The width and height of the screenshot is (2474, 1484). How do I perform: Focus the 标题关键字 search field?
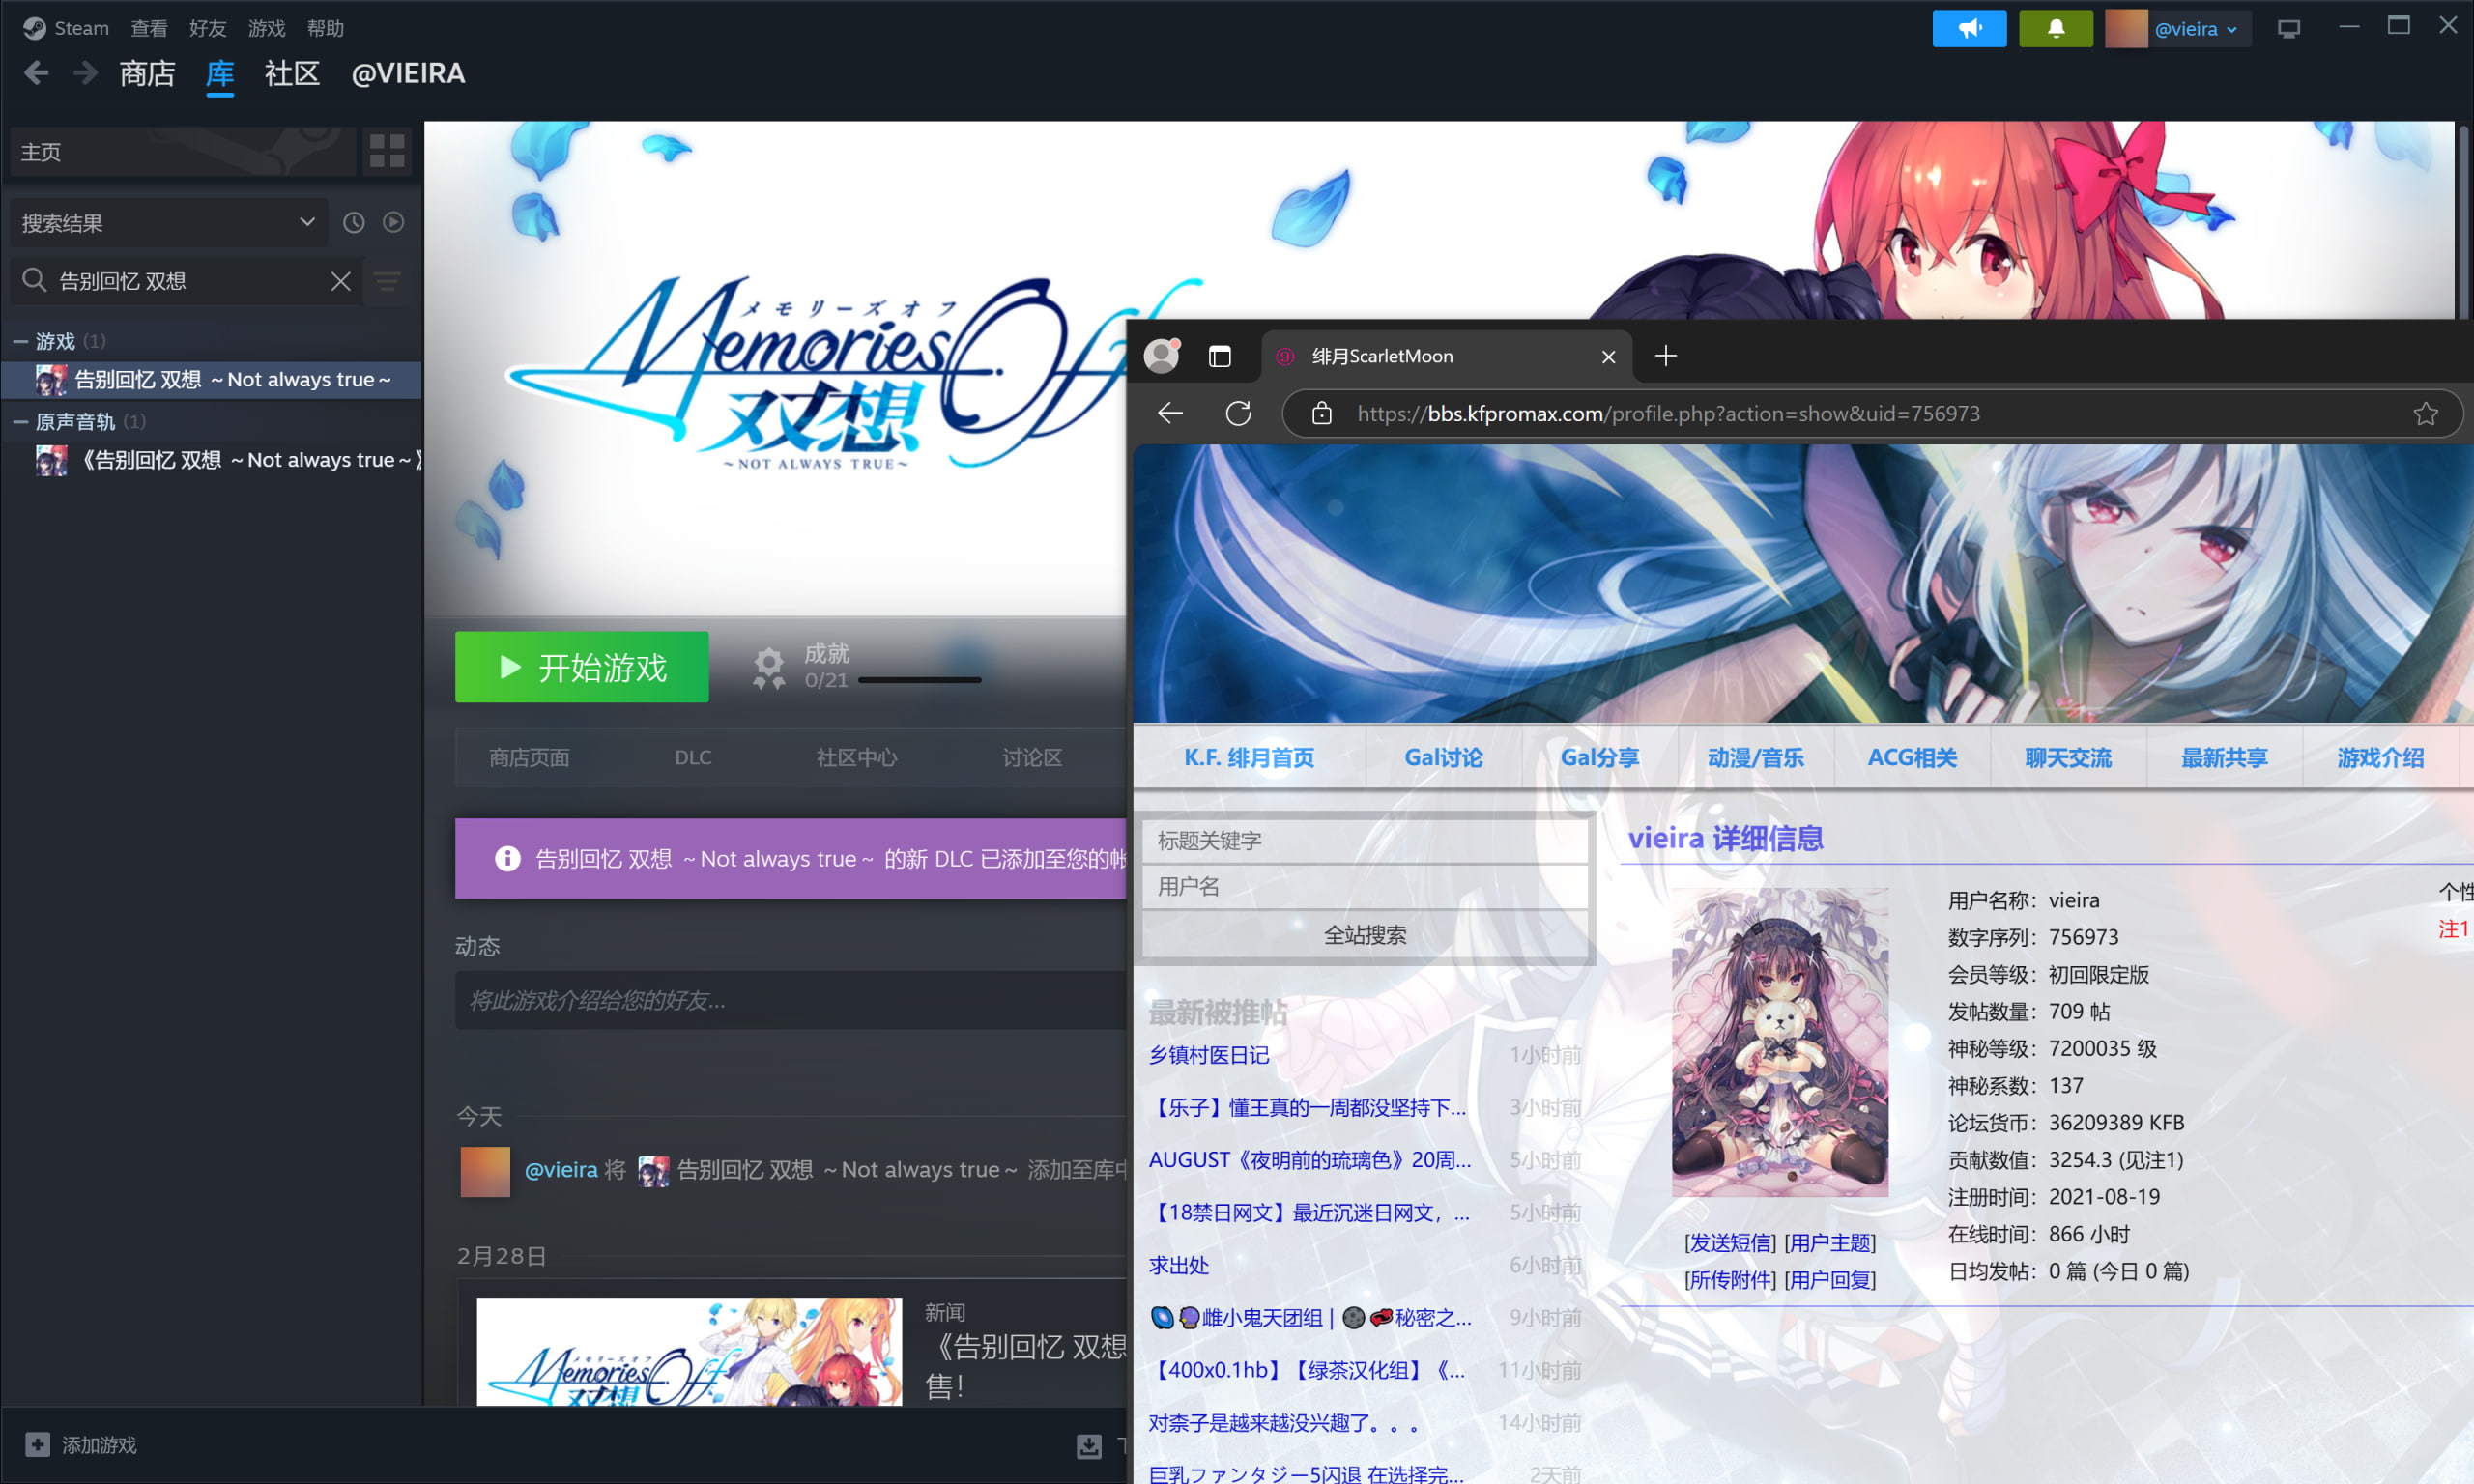pos(1364,841)
